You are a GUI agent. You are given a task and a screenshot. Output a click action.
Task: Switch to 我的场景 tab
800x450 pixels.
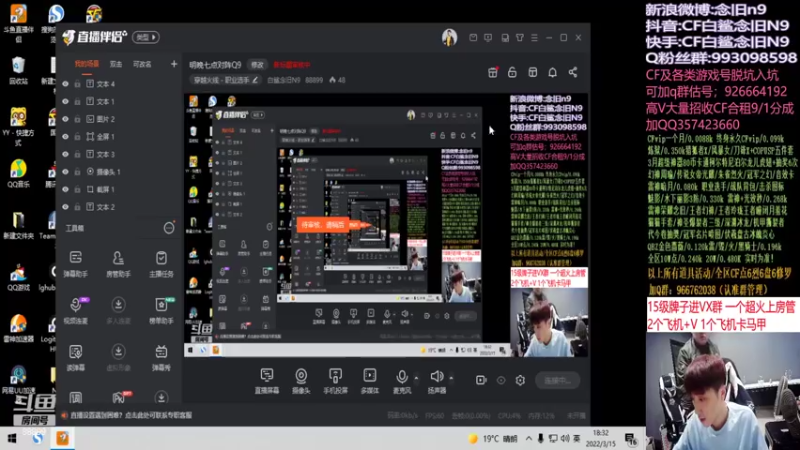87,64
